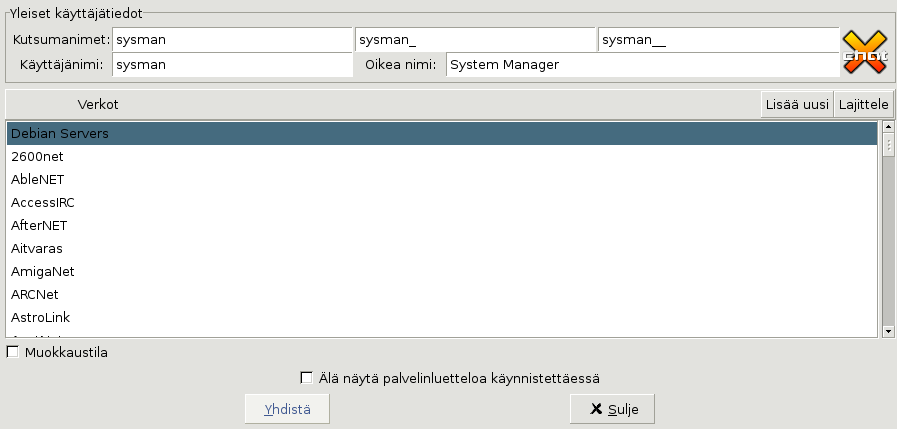Focus second nickname field containing sysman_
Viewport: 897px width, 429px height.
(475, 40)
